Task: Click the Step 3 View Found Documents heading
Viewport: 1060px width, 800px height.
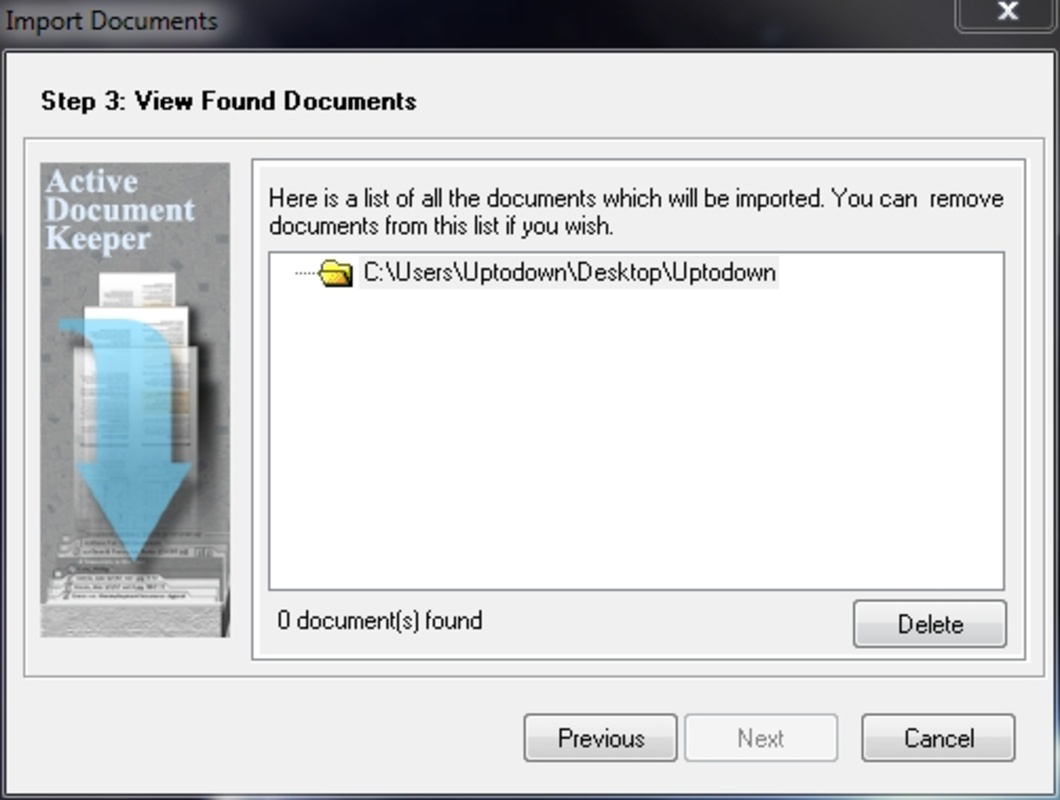Action: click(x=228, y=101)
